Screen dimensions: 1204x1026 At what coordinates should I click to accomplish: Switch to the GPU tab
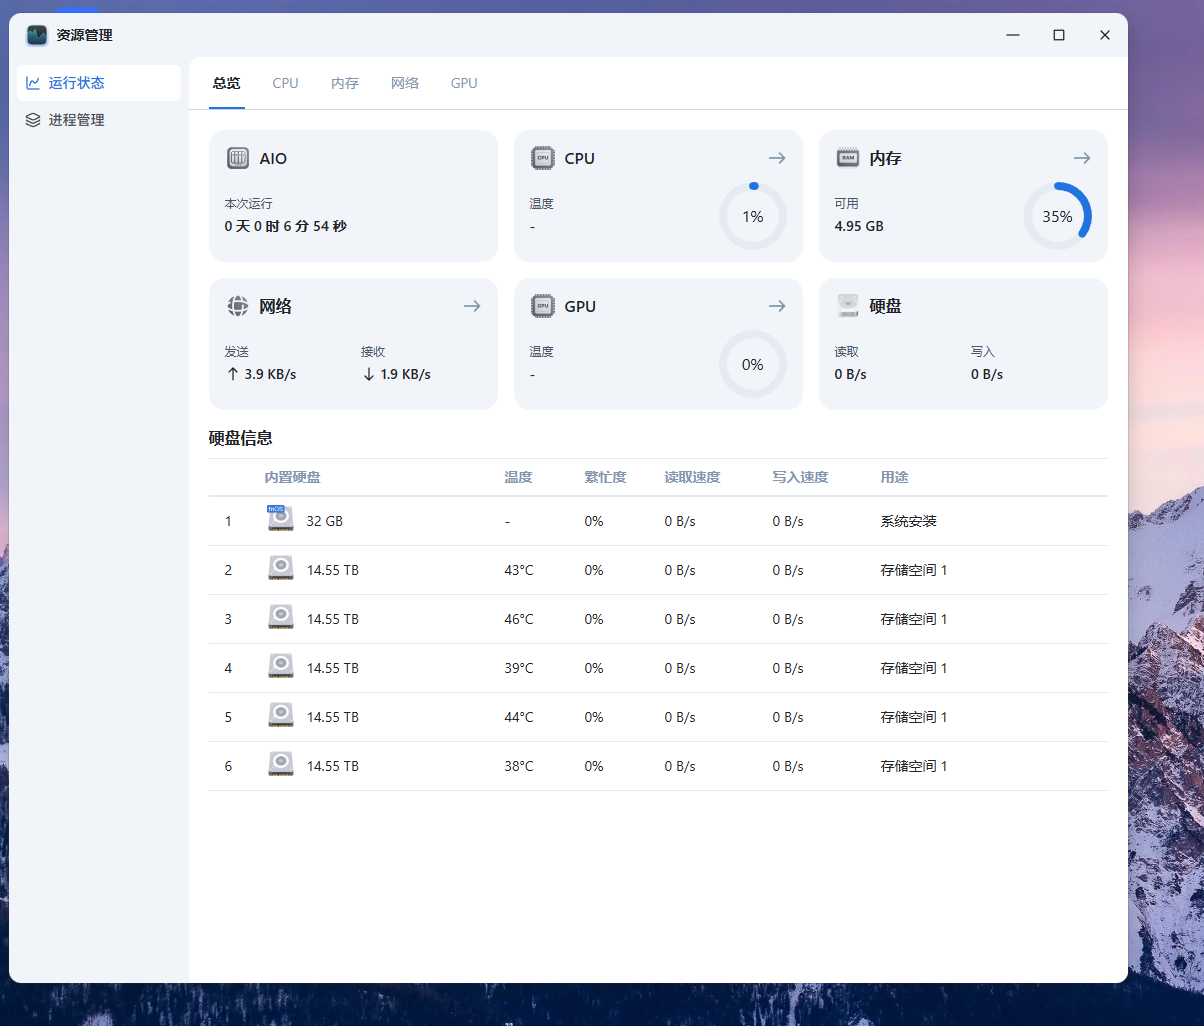(x=463, y=83)
